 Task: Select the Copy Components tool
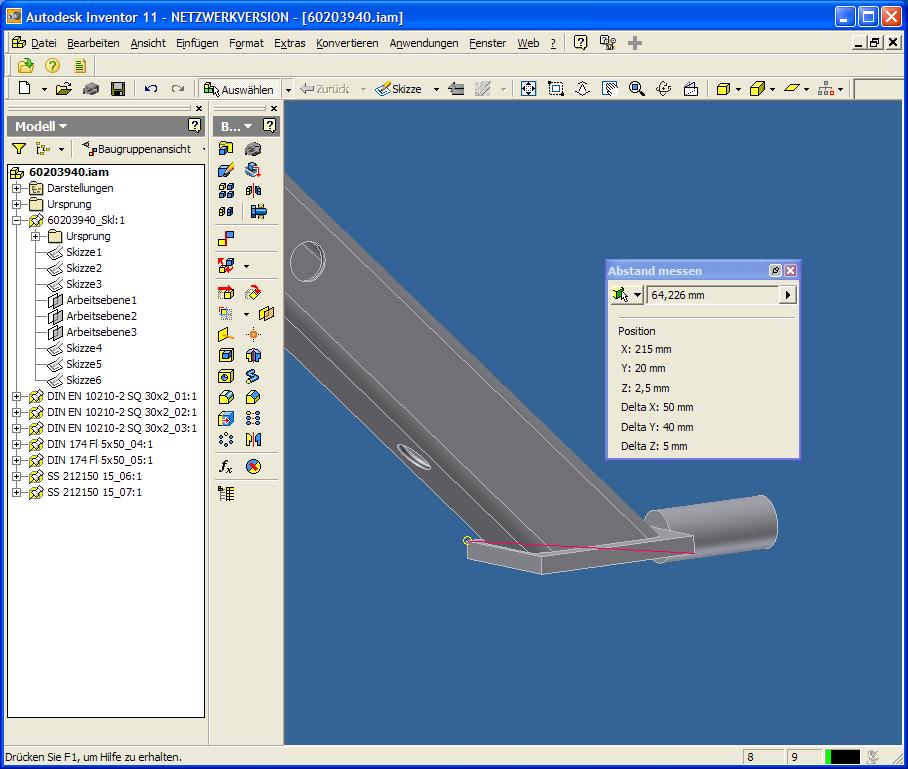226,211
